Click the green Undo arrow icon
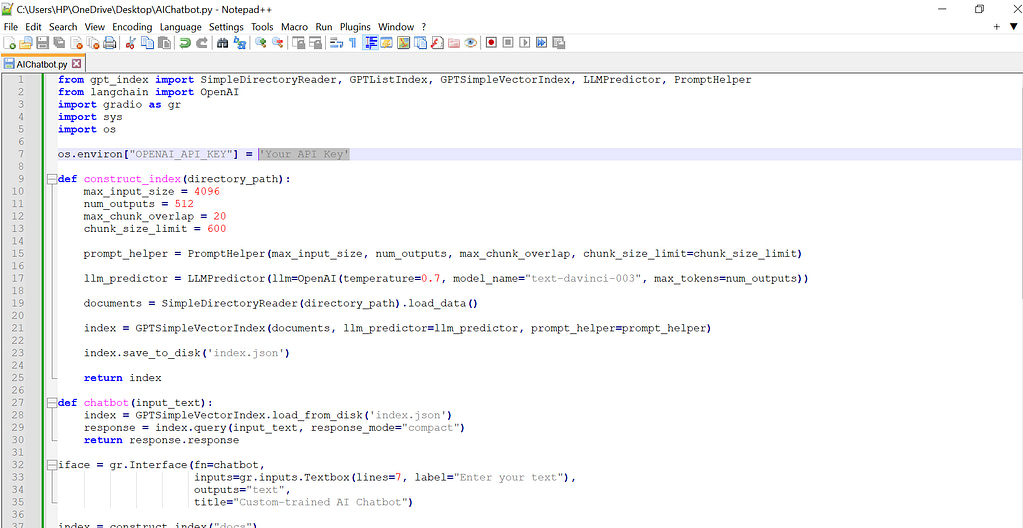The image size is (1023, 528). (x=185, y=43)
